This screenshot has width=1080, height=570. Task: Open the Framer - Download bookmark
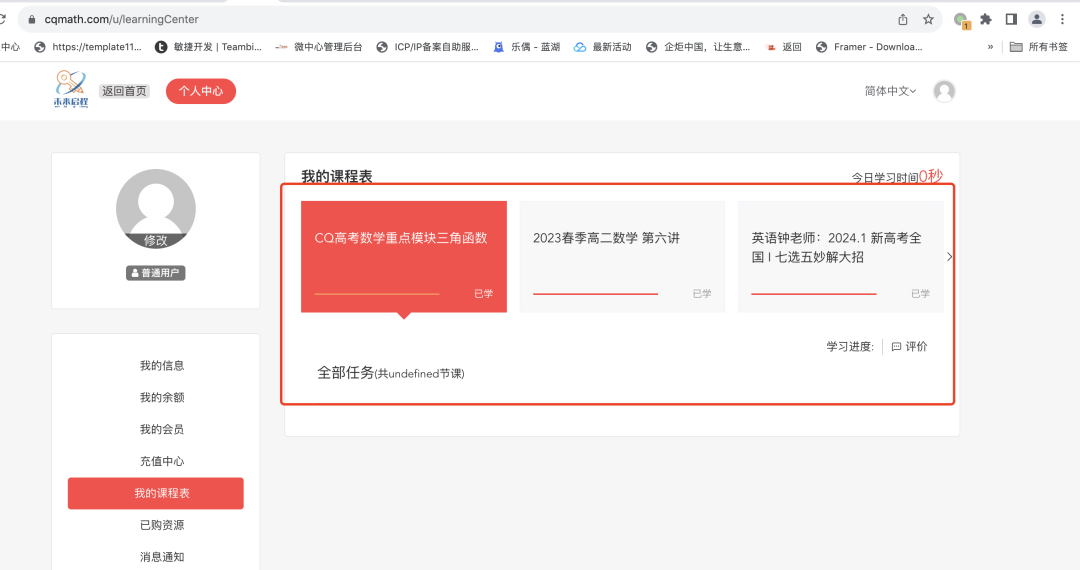pyautogui.click(x=869, y=47)
